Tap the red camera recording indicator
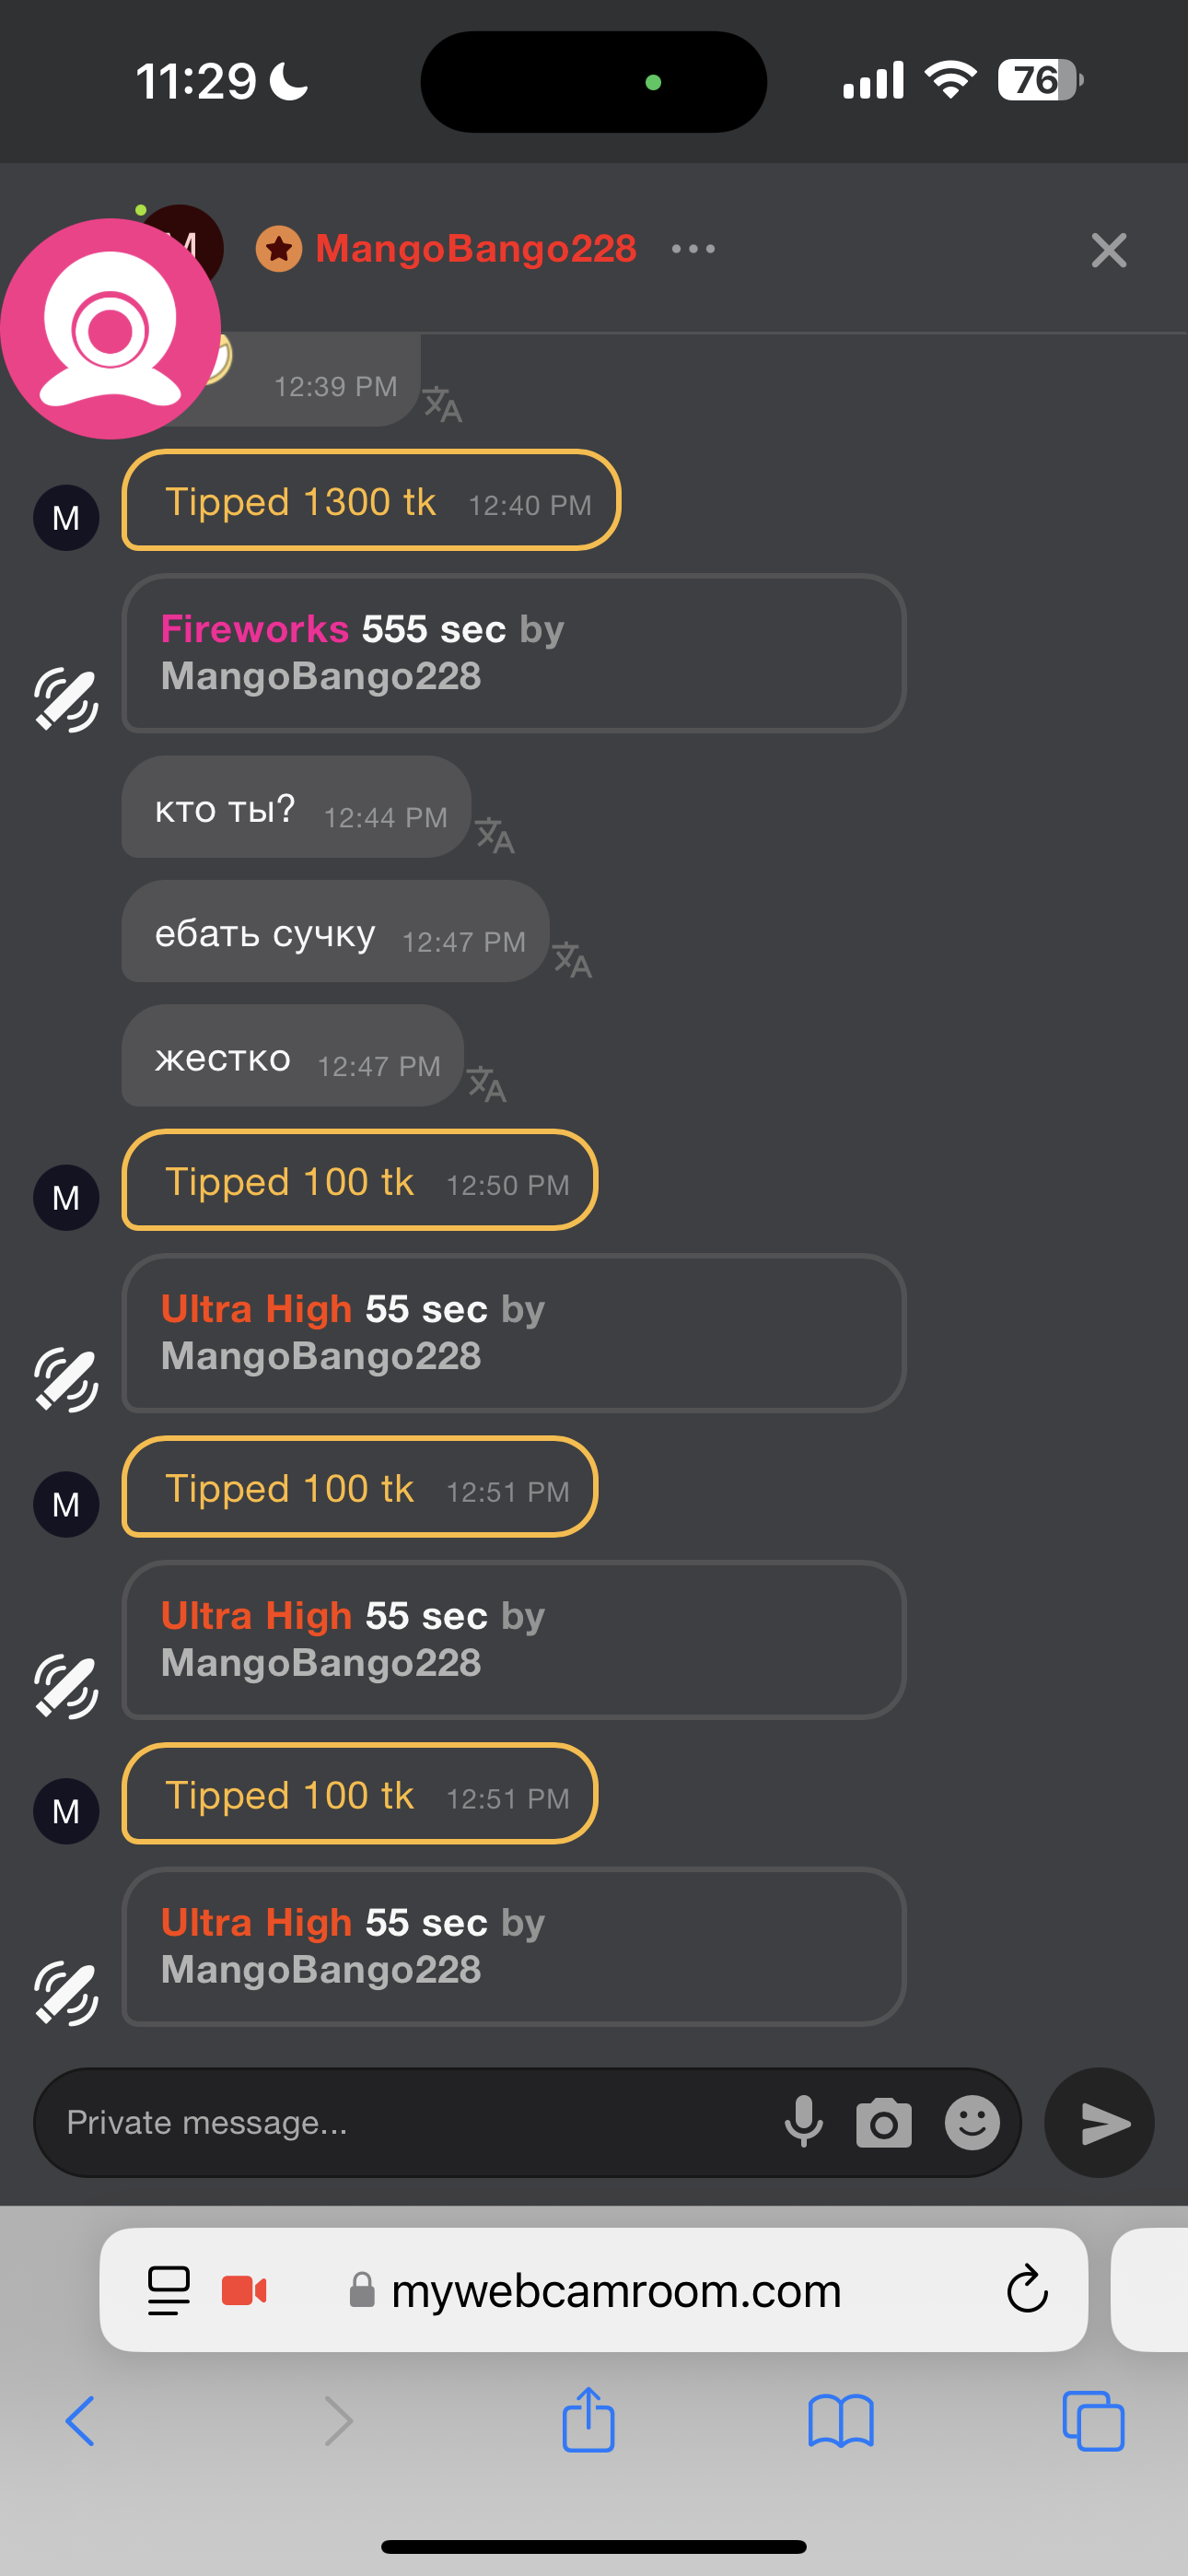The height and width of the screenshot is (2576, 1188). (244, 2290)
